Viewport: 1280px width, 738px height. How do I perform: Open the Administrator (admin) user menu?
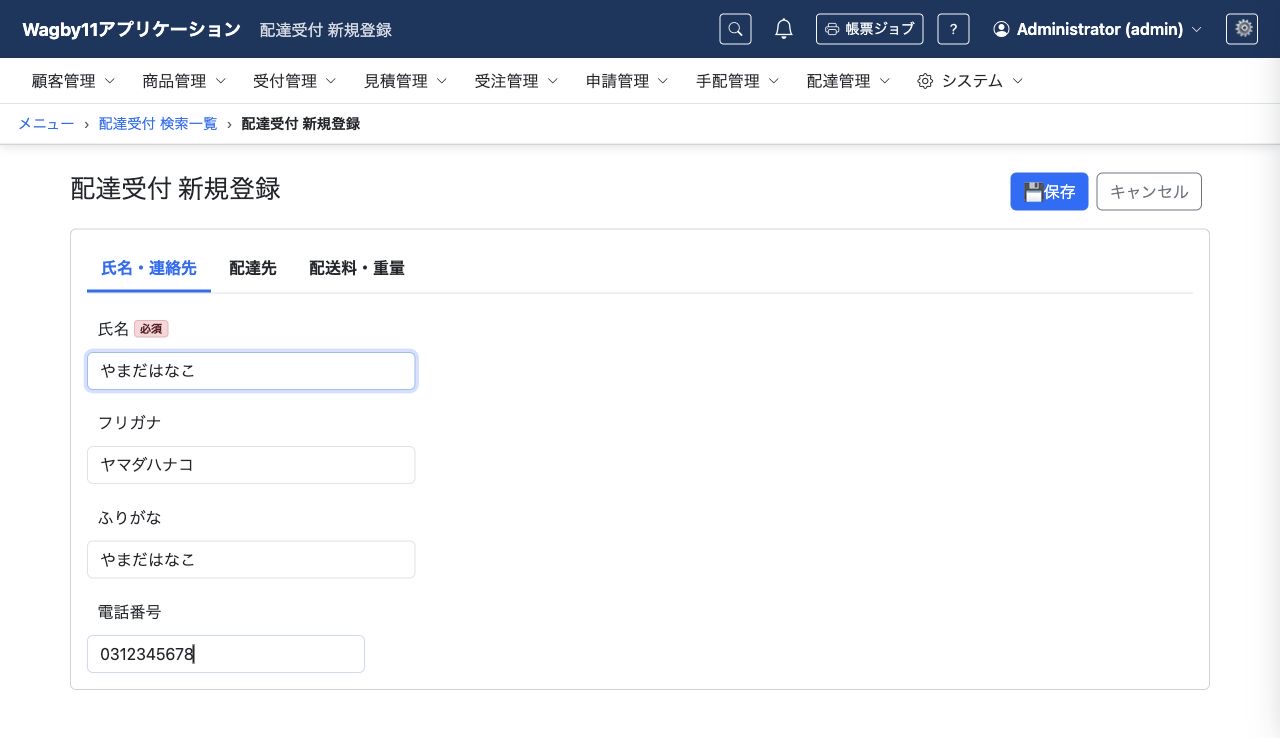pos(1098,29)
